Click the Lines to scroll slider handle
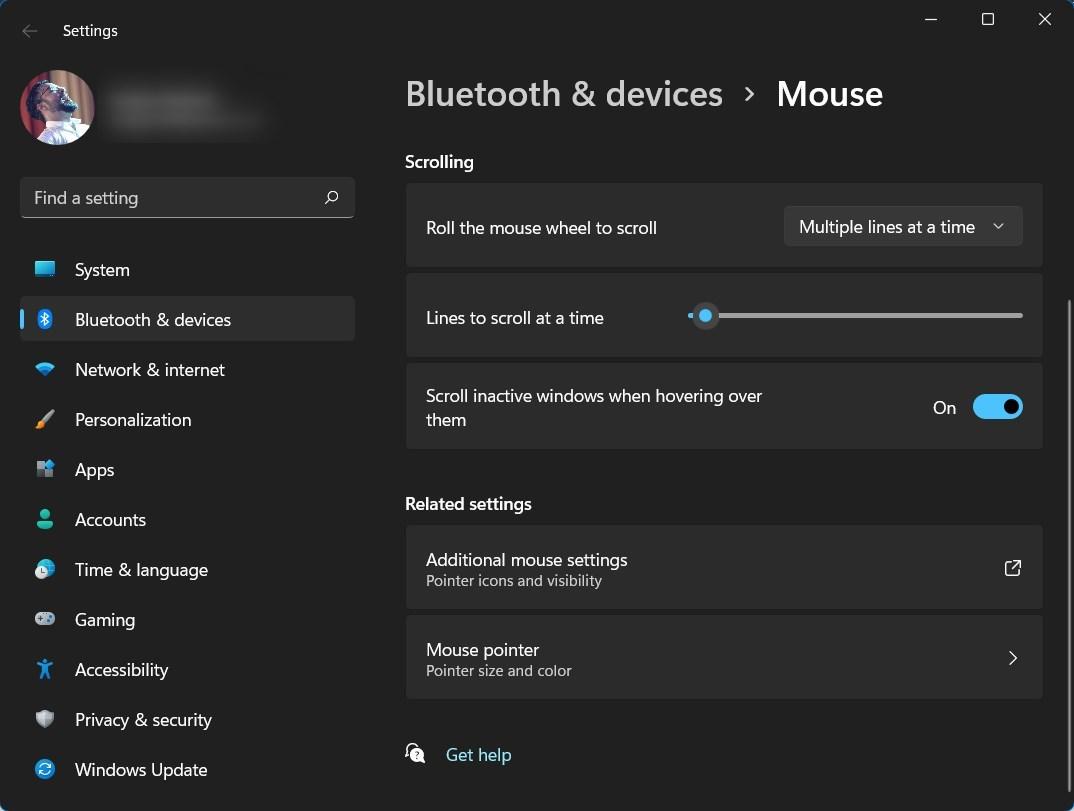1074x811 pixels. coord(705,316)
